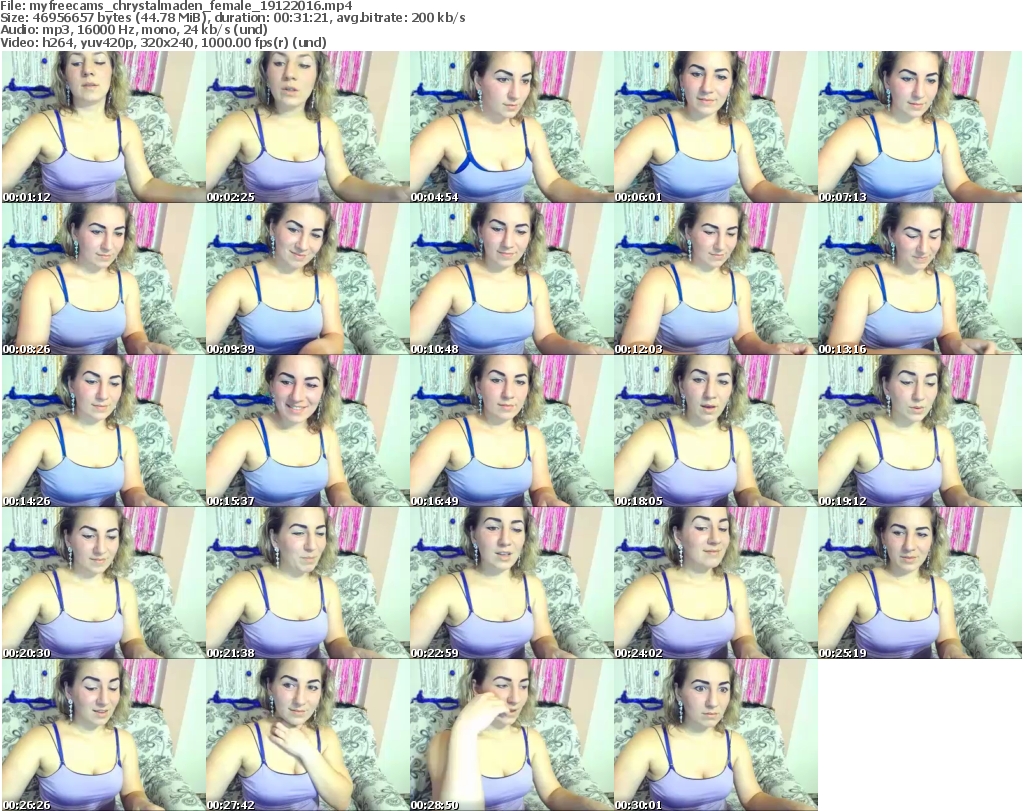Open the frame stamped 00:07:13

[x=920, y=127]
